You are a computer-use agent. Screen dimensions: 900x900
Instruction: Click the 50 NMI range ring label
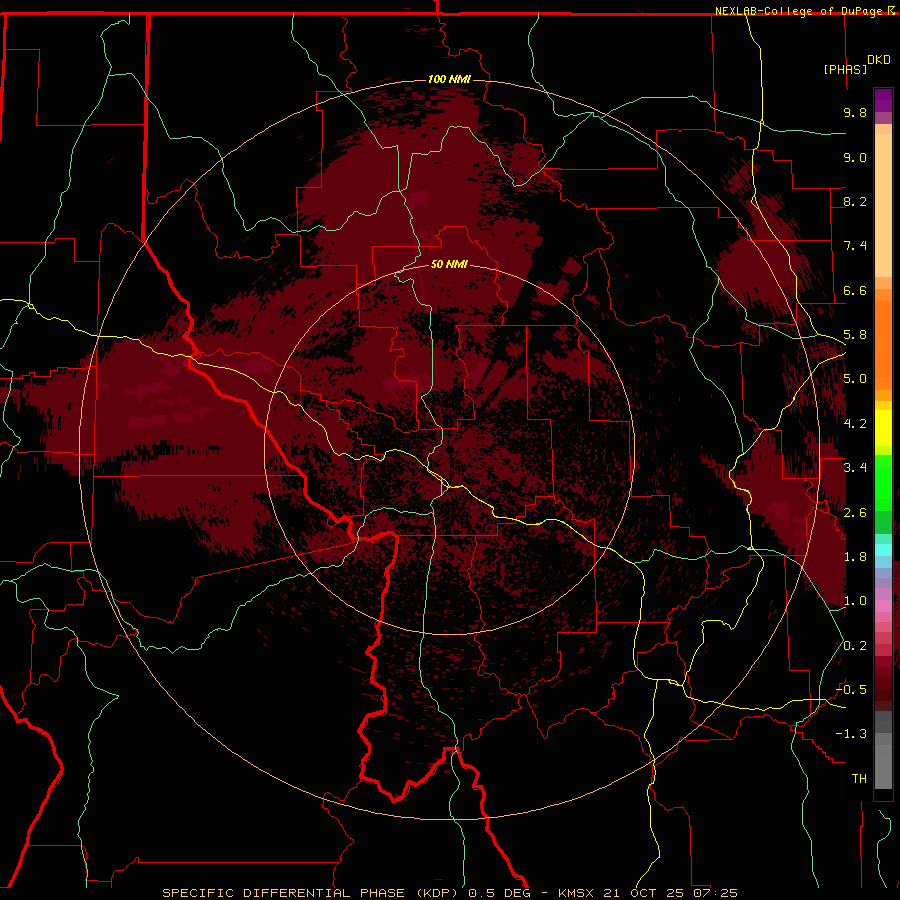click(449, 264)
